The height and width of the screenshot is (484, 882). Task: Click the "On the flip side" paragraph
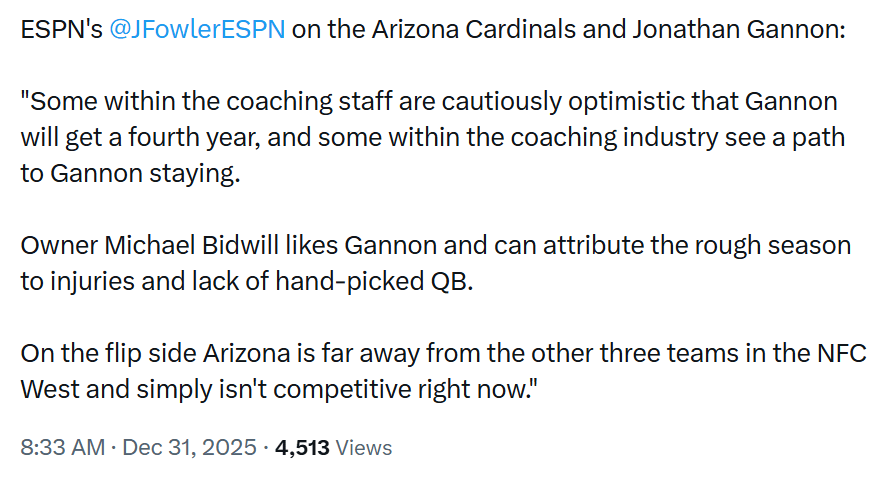tap(440, 371)
